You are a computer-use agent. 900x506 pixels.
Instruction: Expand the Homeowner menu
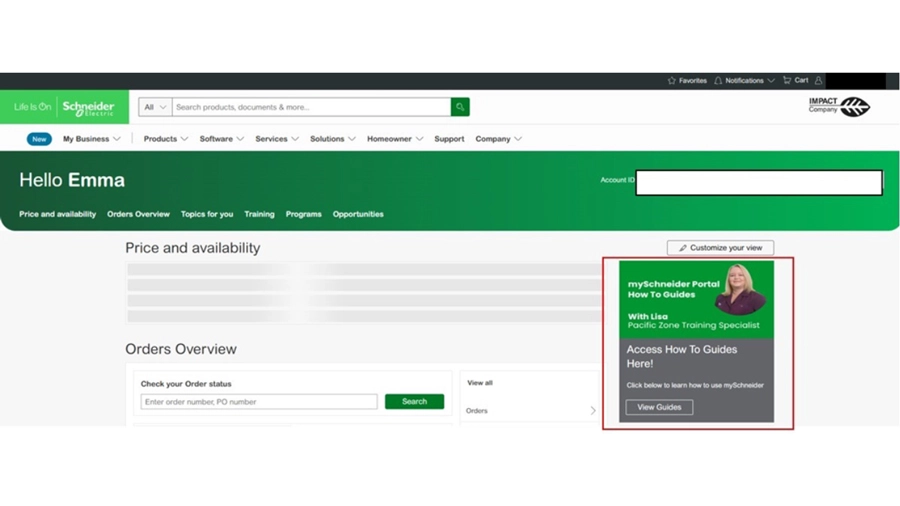395,139
